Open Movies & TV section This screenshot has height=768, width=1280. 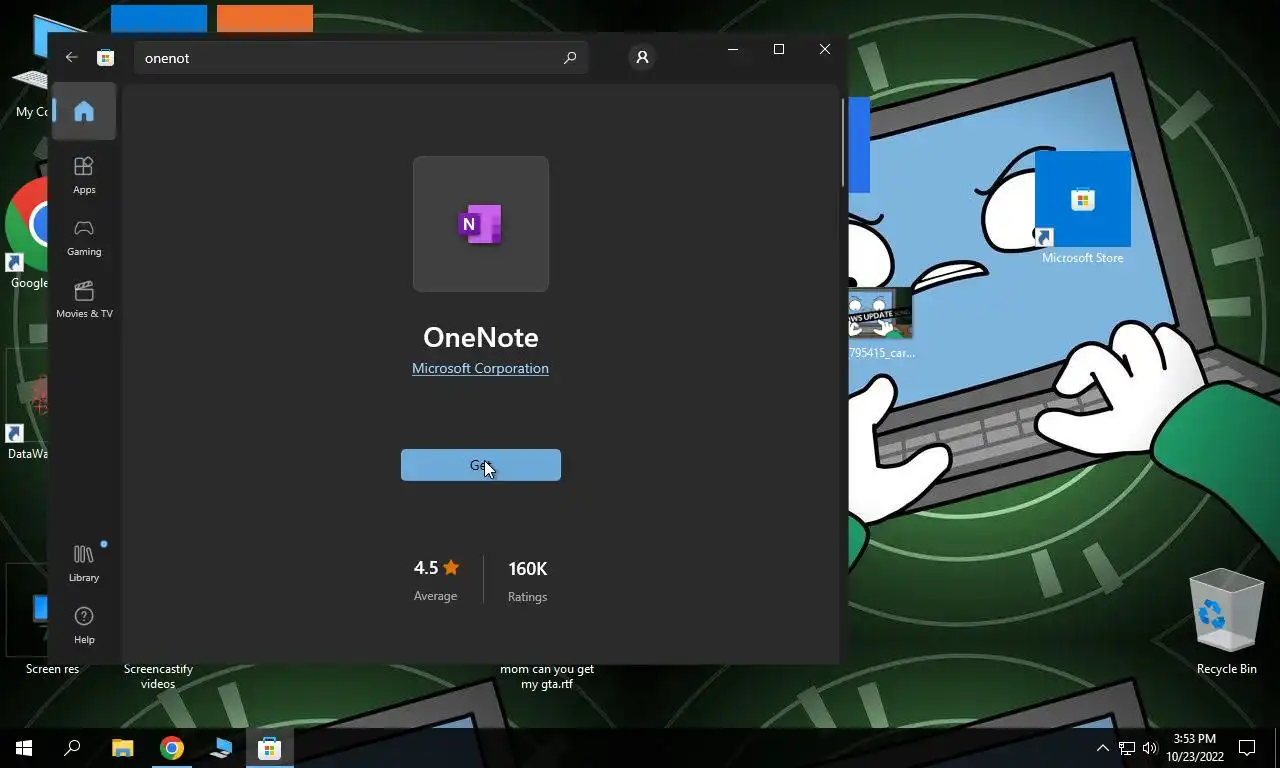tap(84, 300)
